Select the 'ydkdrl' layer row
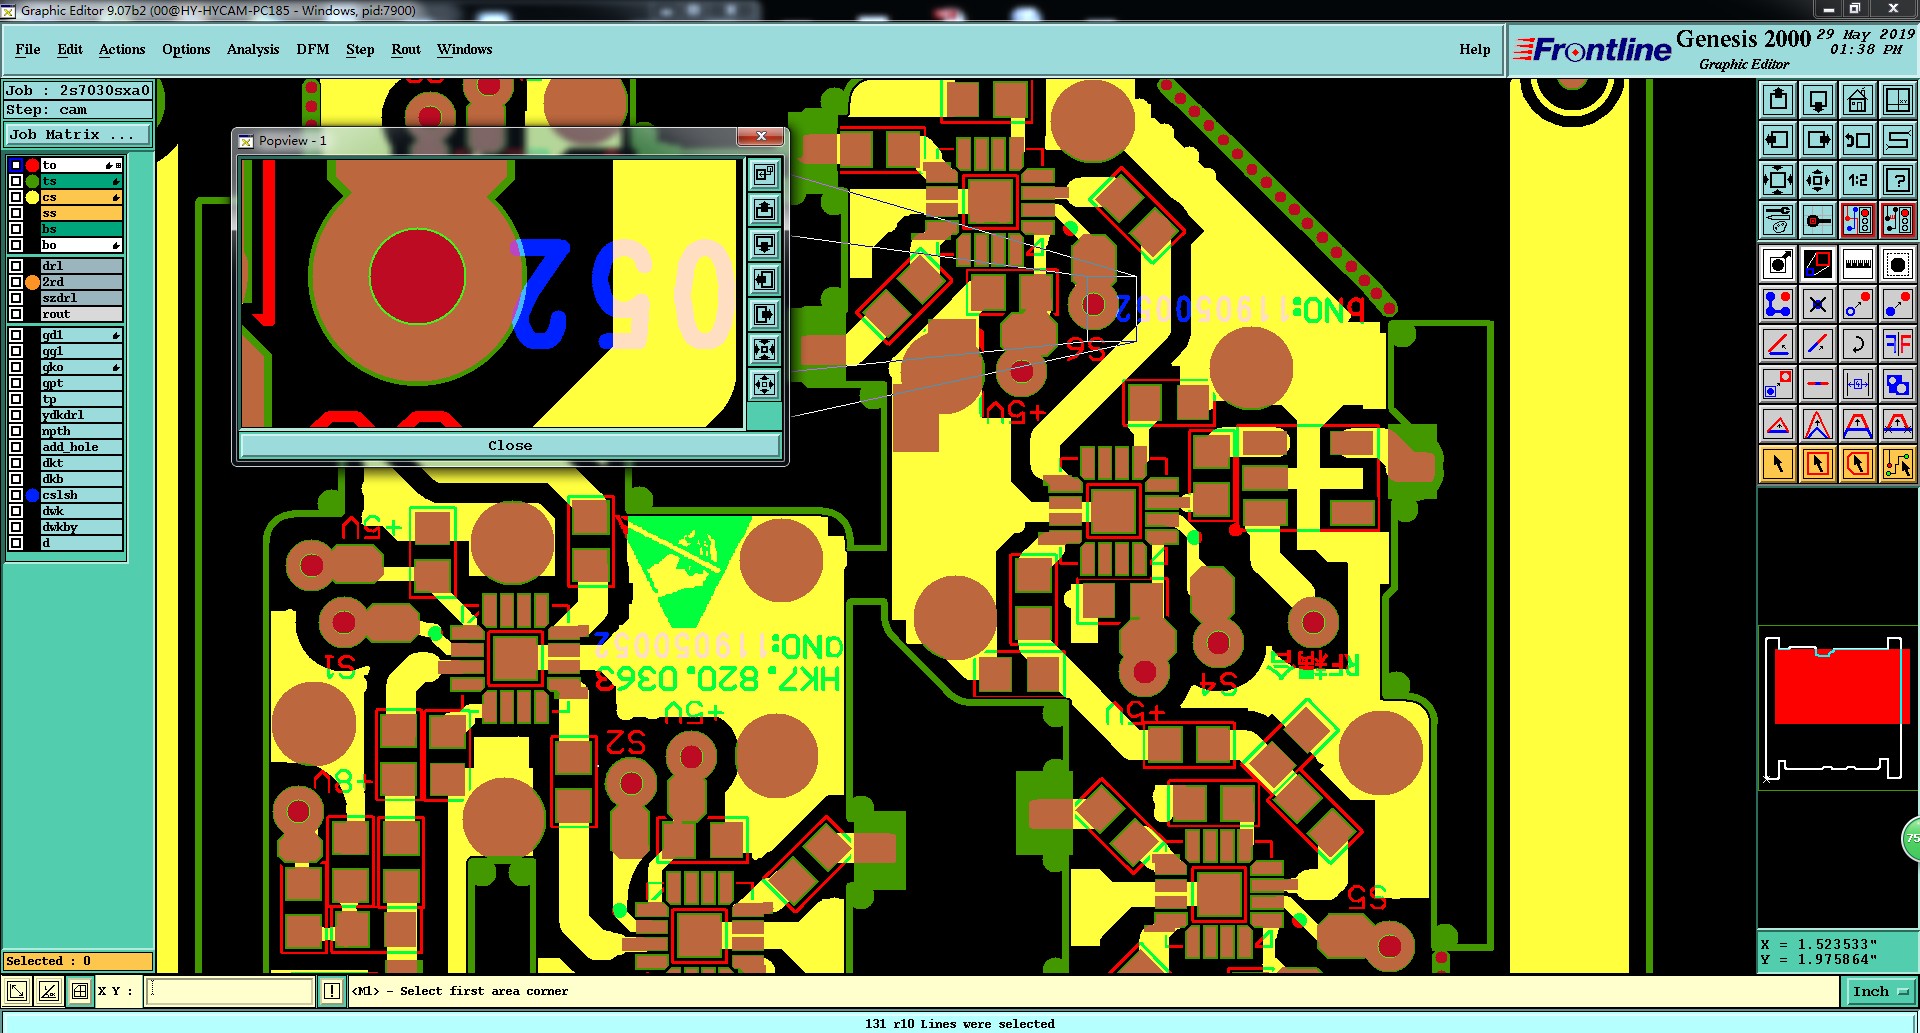The height and width of the screenshot is (1033, 1920). click(81, 415)
